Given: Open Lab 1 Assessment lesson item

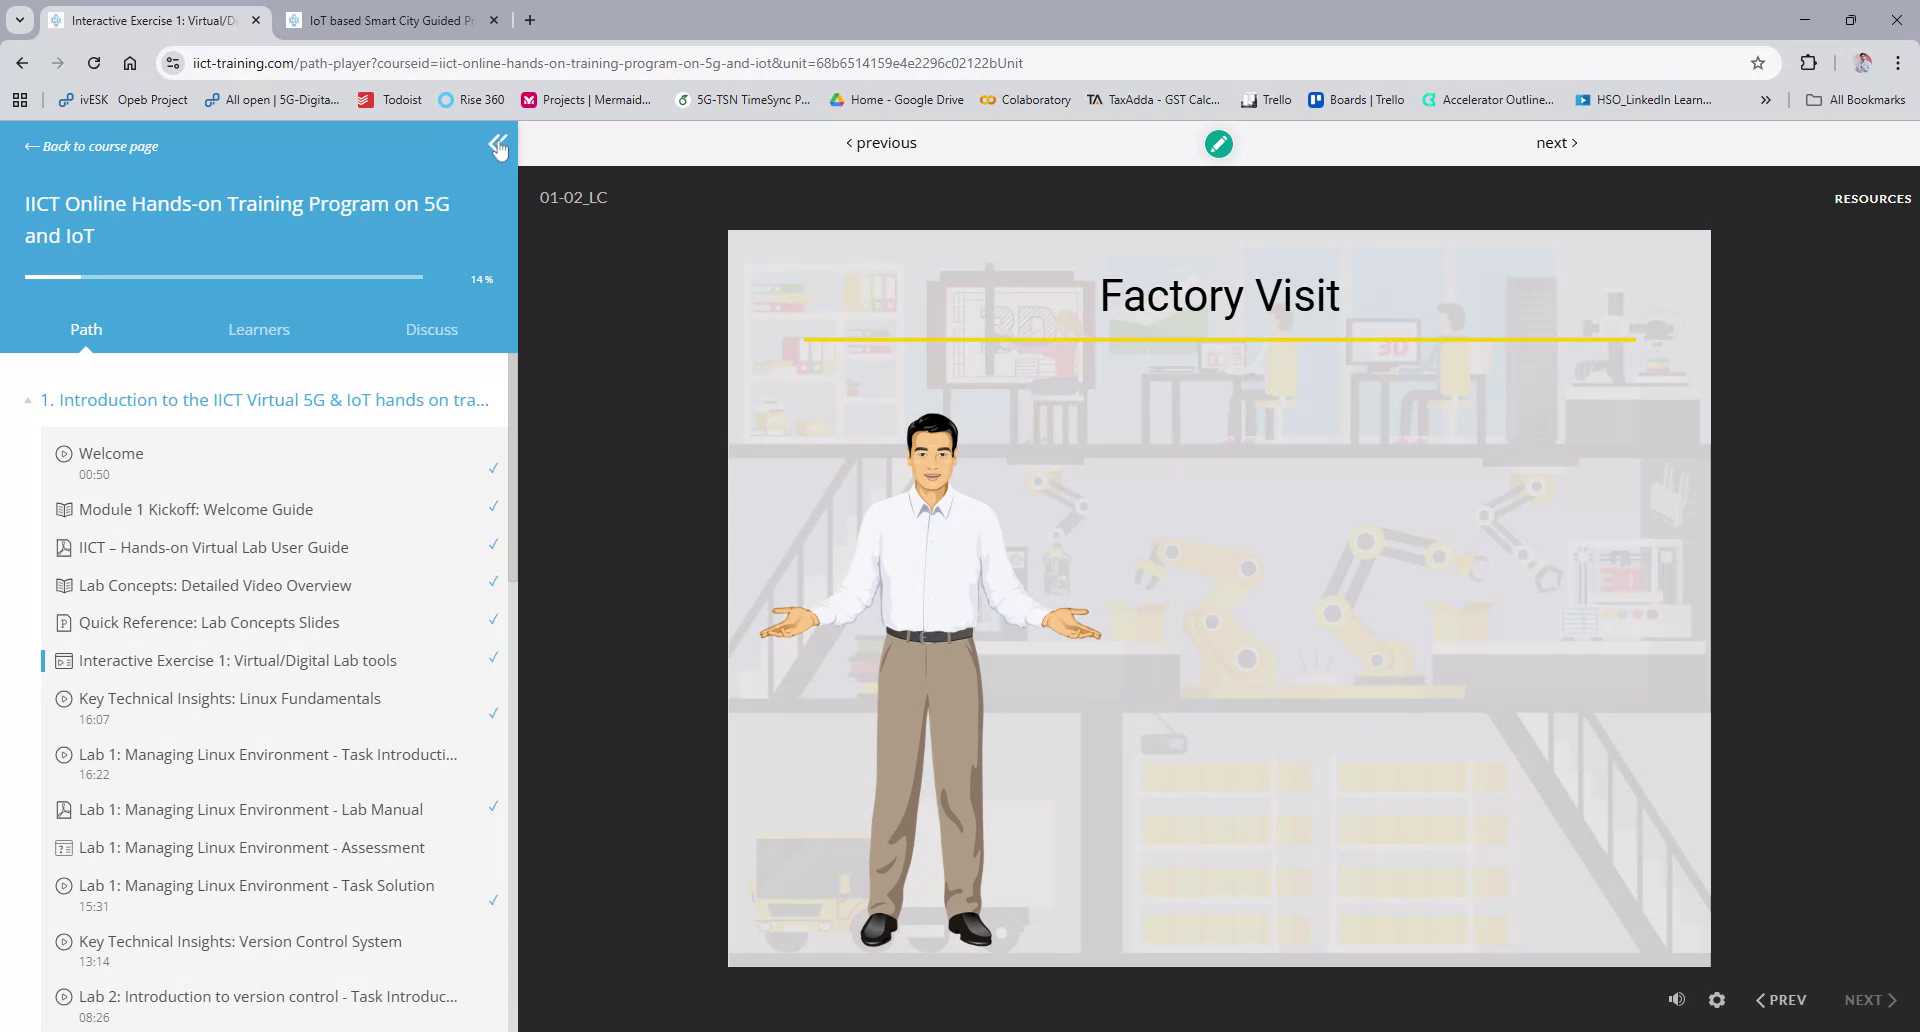Looking at the screenshot, I should pyautogui.click(x=251, y=847).
